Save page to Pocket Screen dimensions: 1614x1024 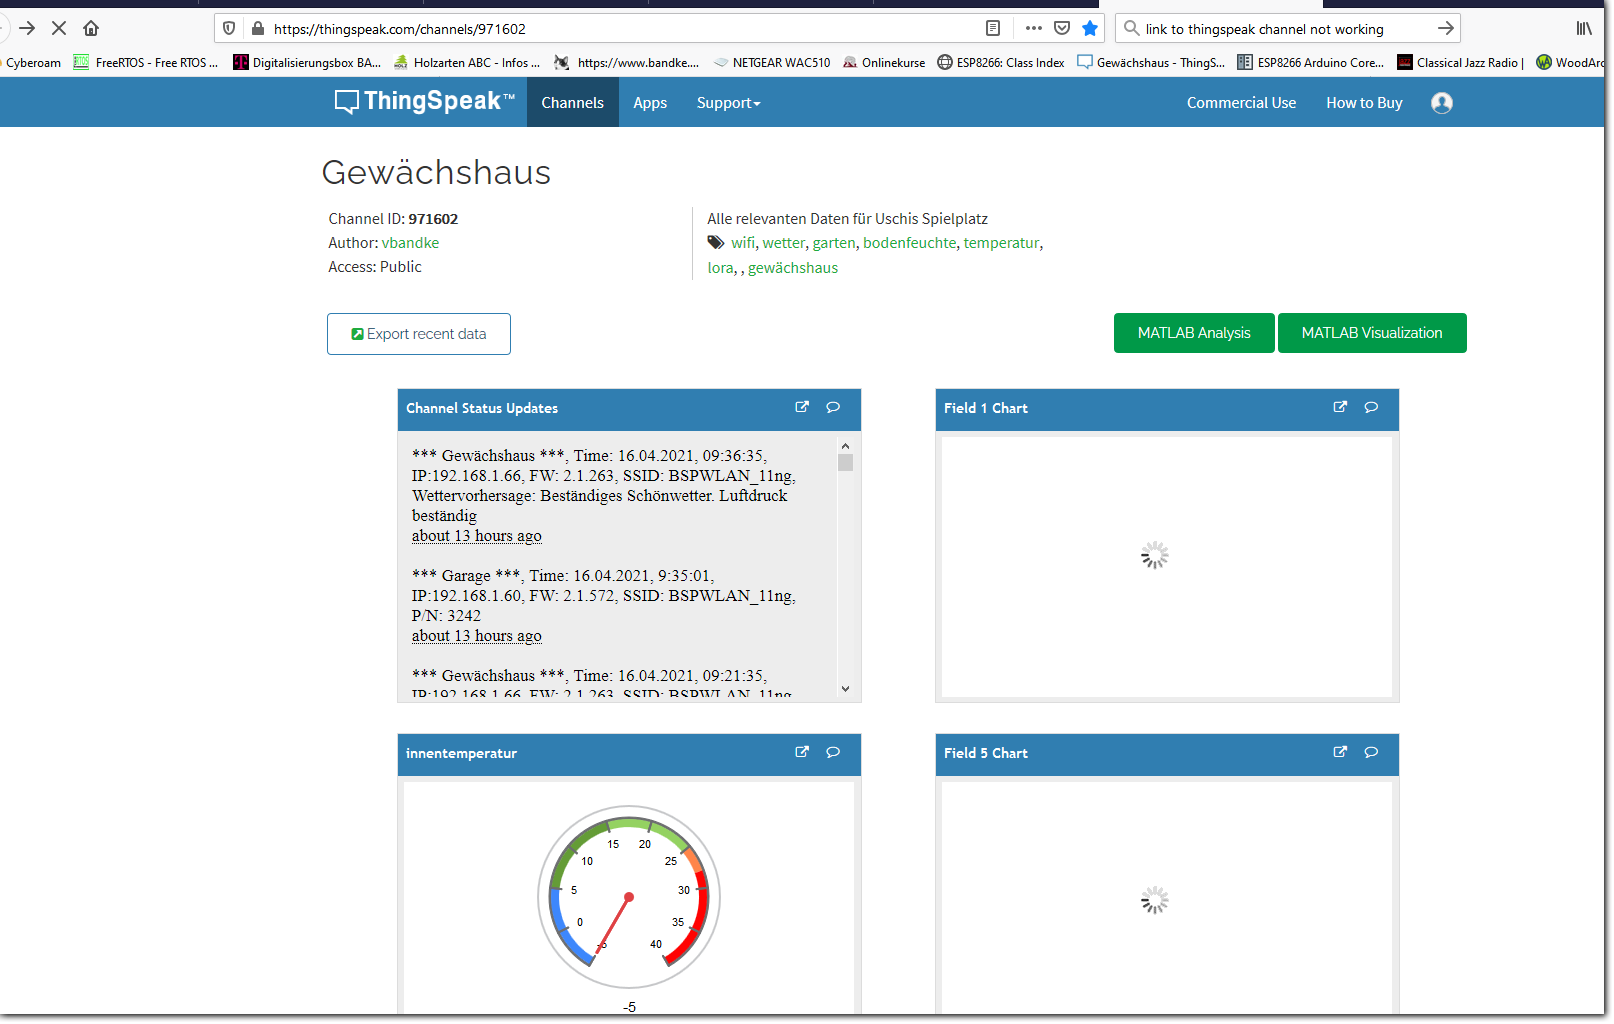1062,28
